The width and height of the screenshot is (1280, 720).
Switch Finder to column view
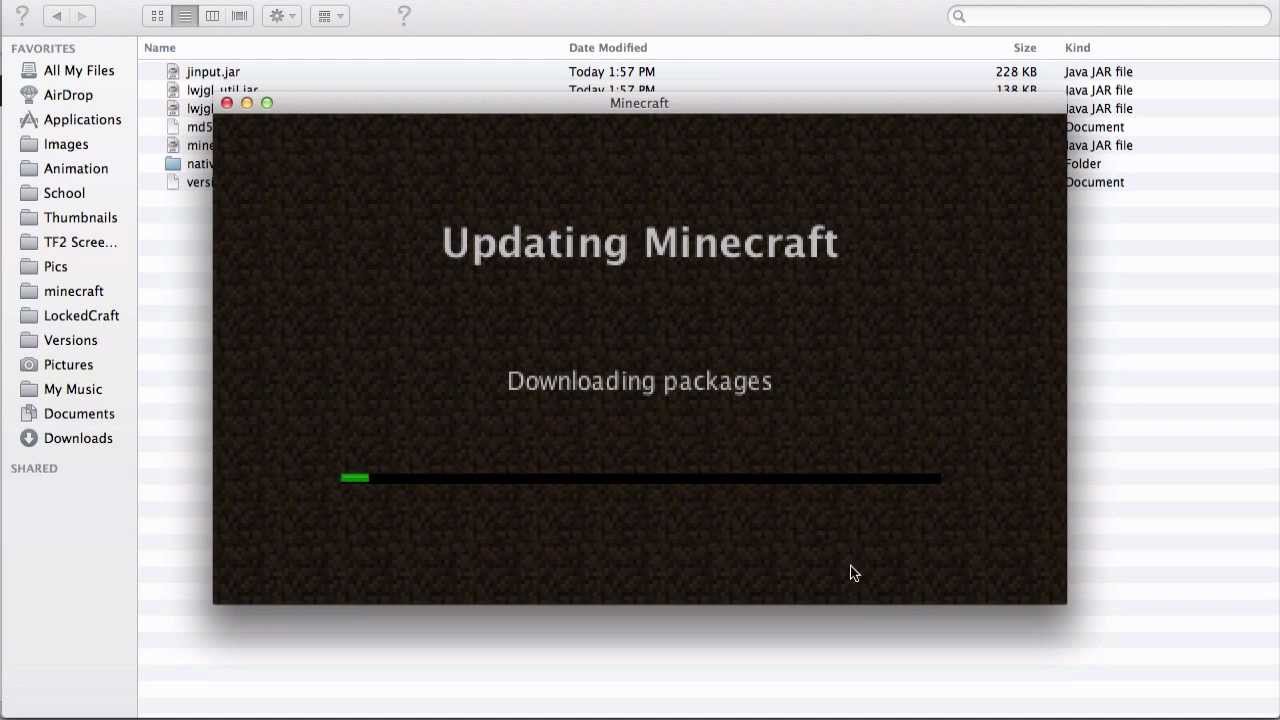pos(212,16)
